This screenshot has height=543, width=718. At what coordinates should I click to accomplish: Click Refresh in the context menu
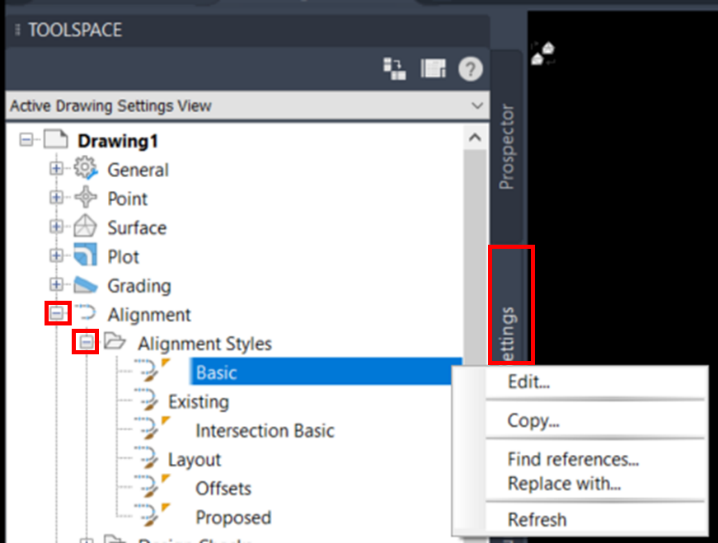tap(537, 520)
